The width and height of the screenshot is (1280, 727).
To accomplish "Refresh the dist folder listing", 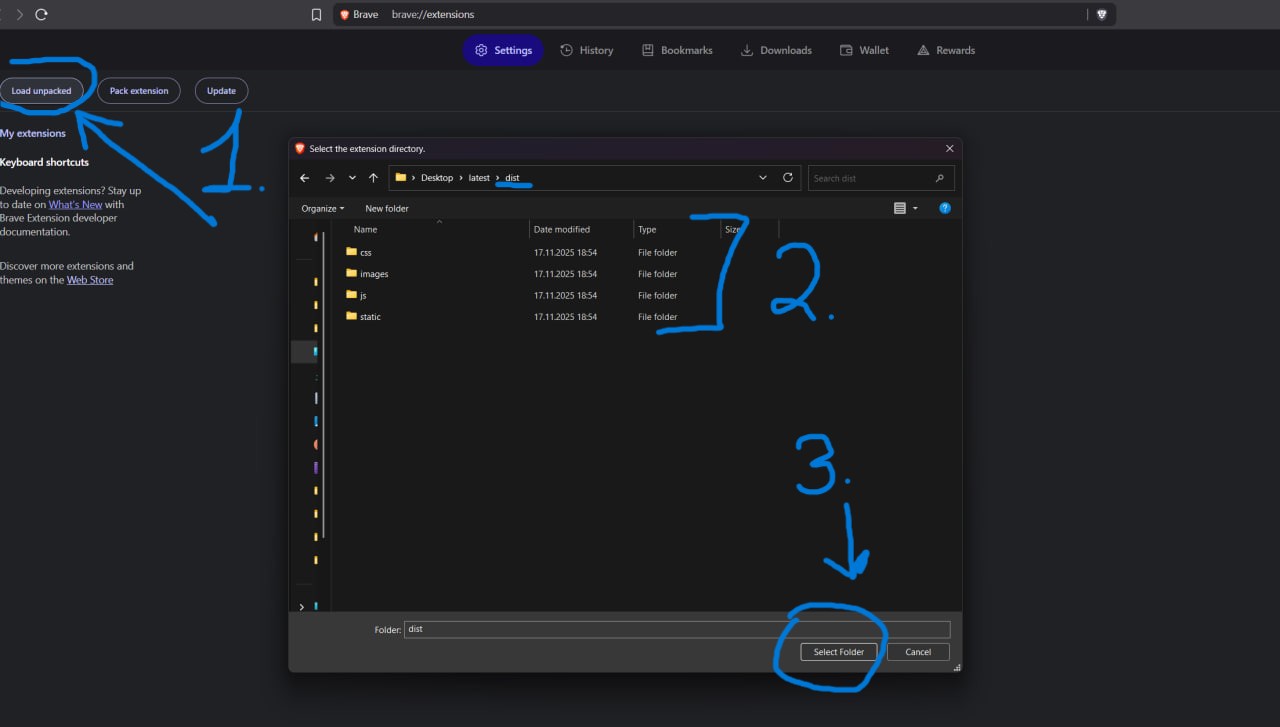I will pyautogui.click(x=788, y=178).
